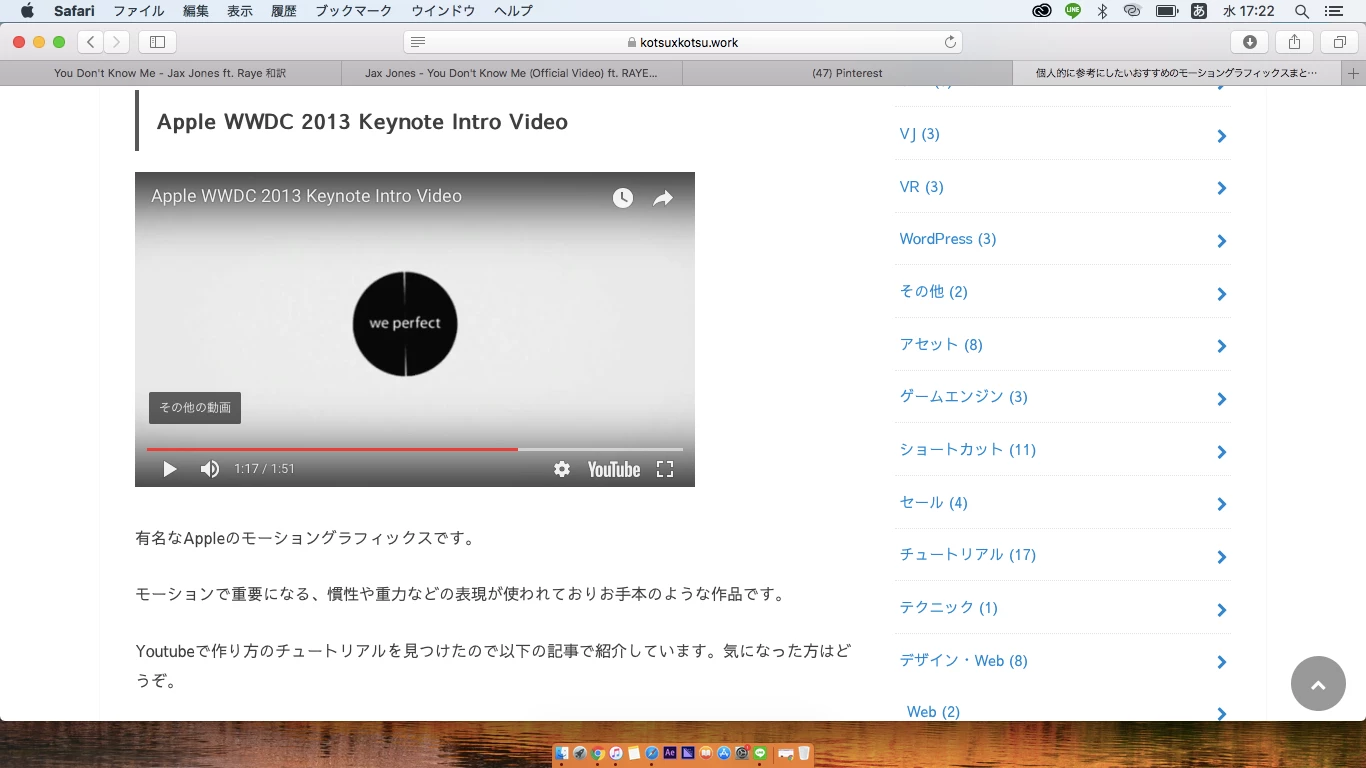This screenshot has width=1366, height=768.
Task: Open the video title link in player
Action: [x=306, y=196]
